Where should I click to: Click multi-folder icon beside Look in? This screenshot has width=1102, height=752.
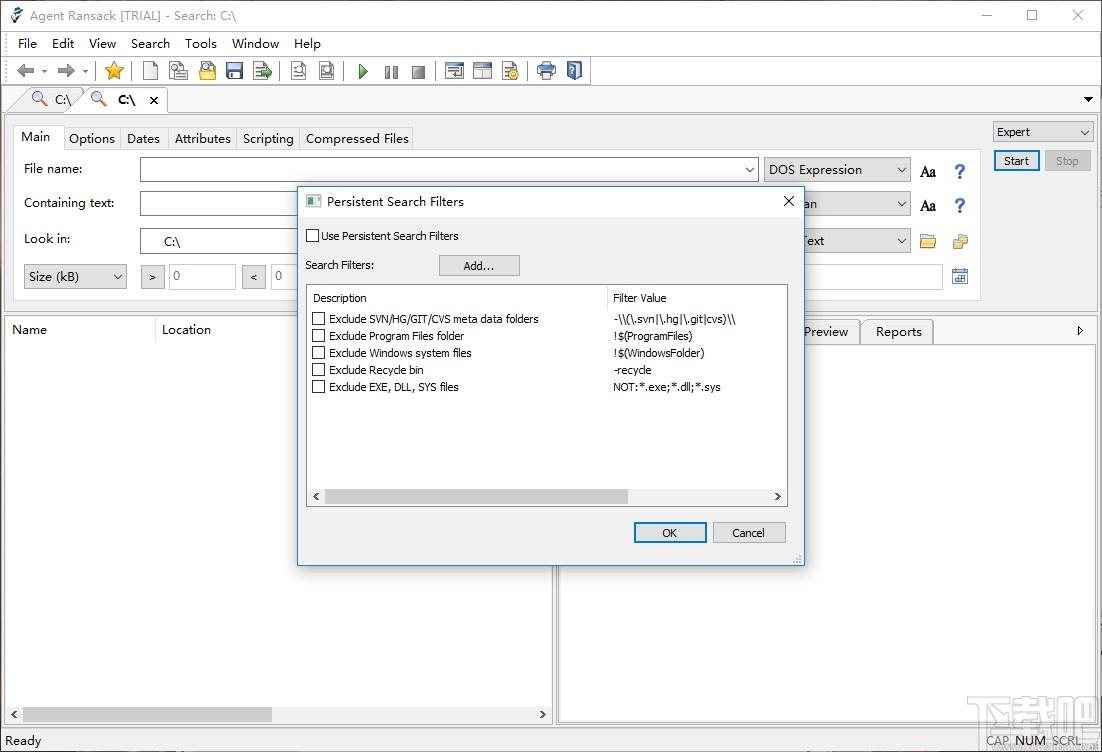[960, 241]
